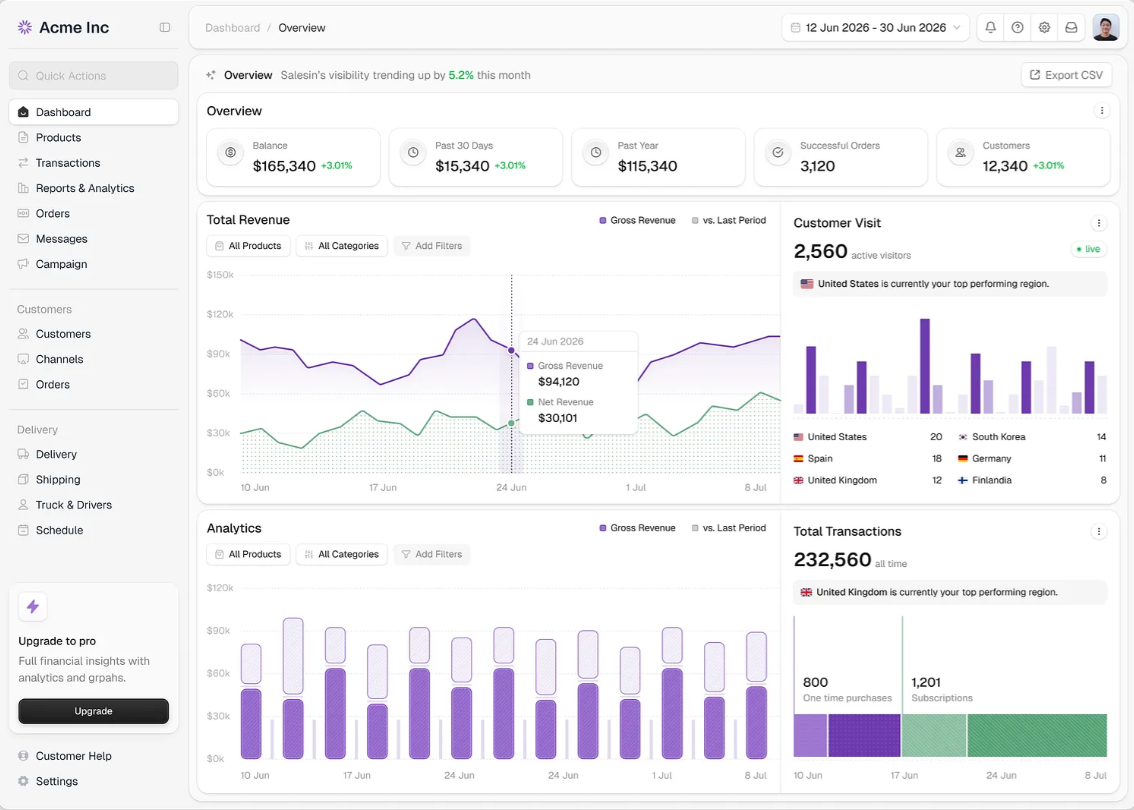Click the purple one time purchases segment

864,736
